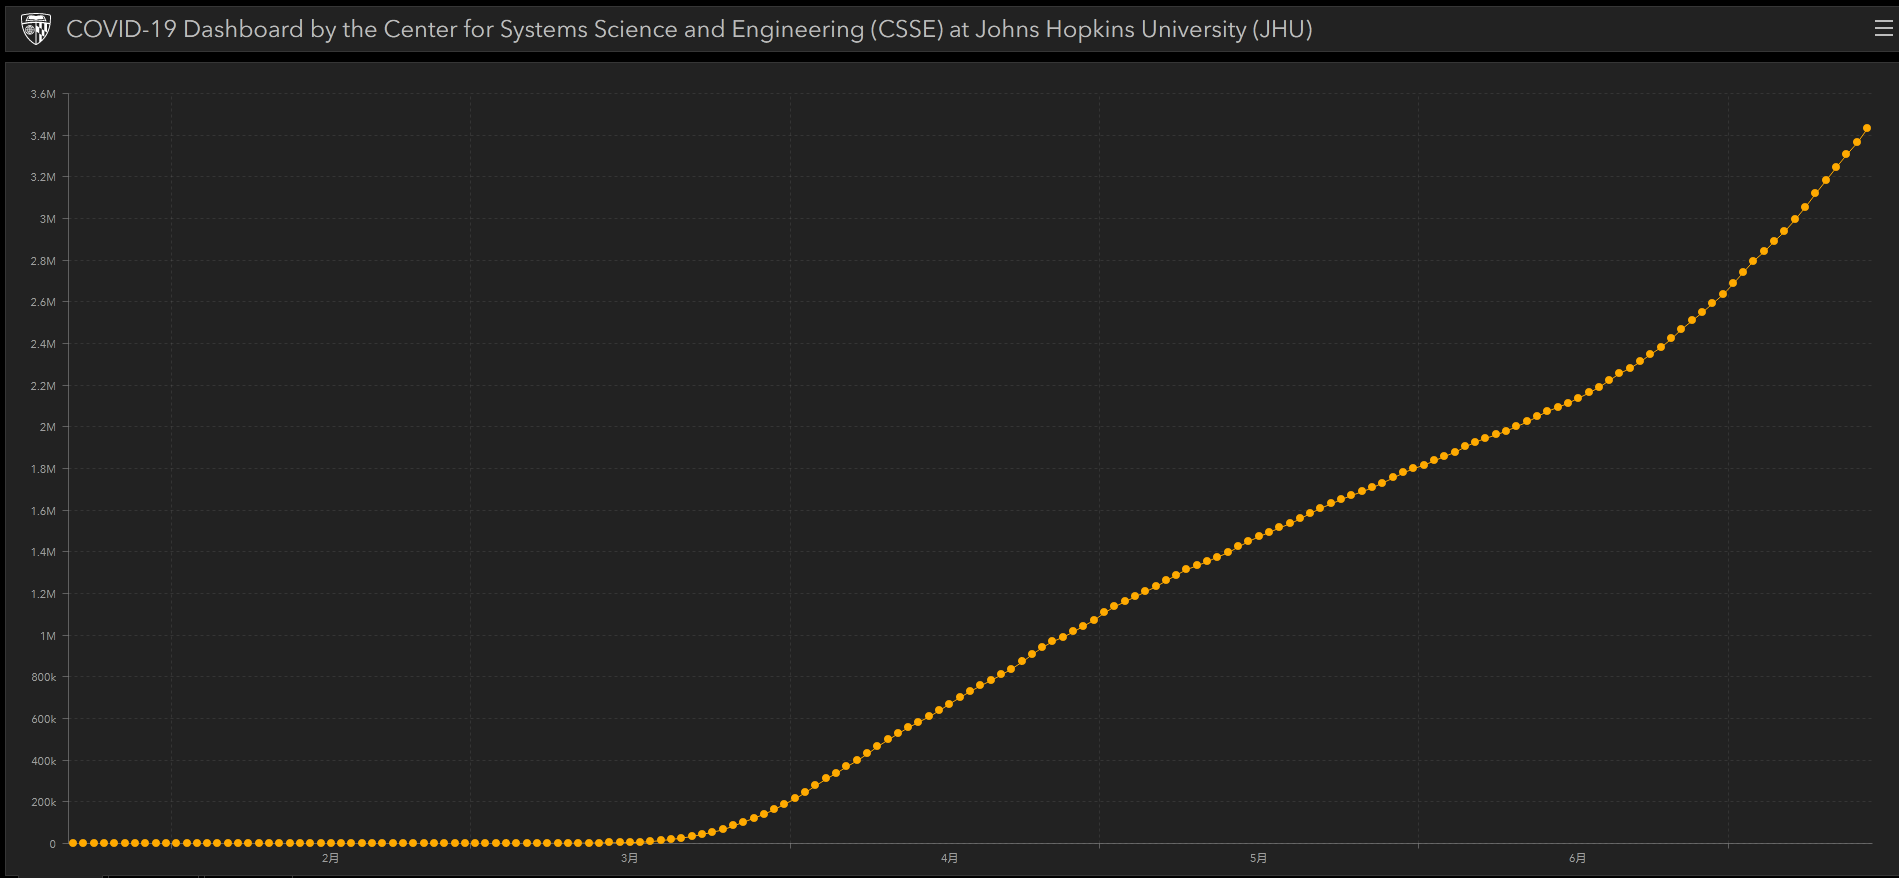Click the 0 label at the y-axis origin
The height and width of the screenshot is (878, 1899).
pyautogui.click(x=53, y=844)
